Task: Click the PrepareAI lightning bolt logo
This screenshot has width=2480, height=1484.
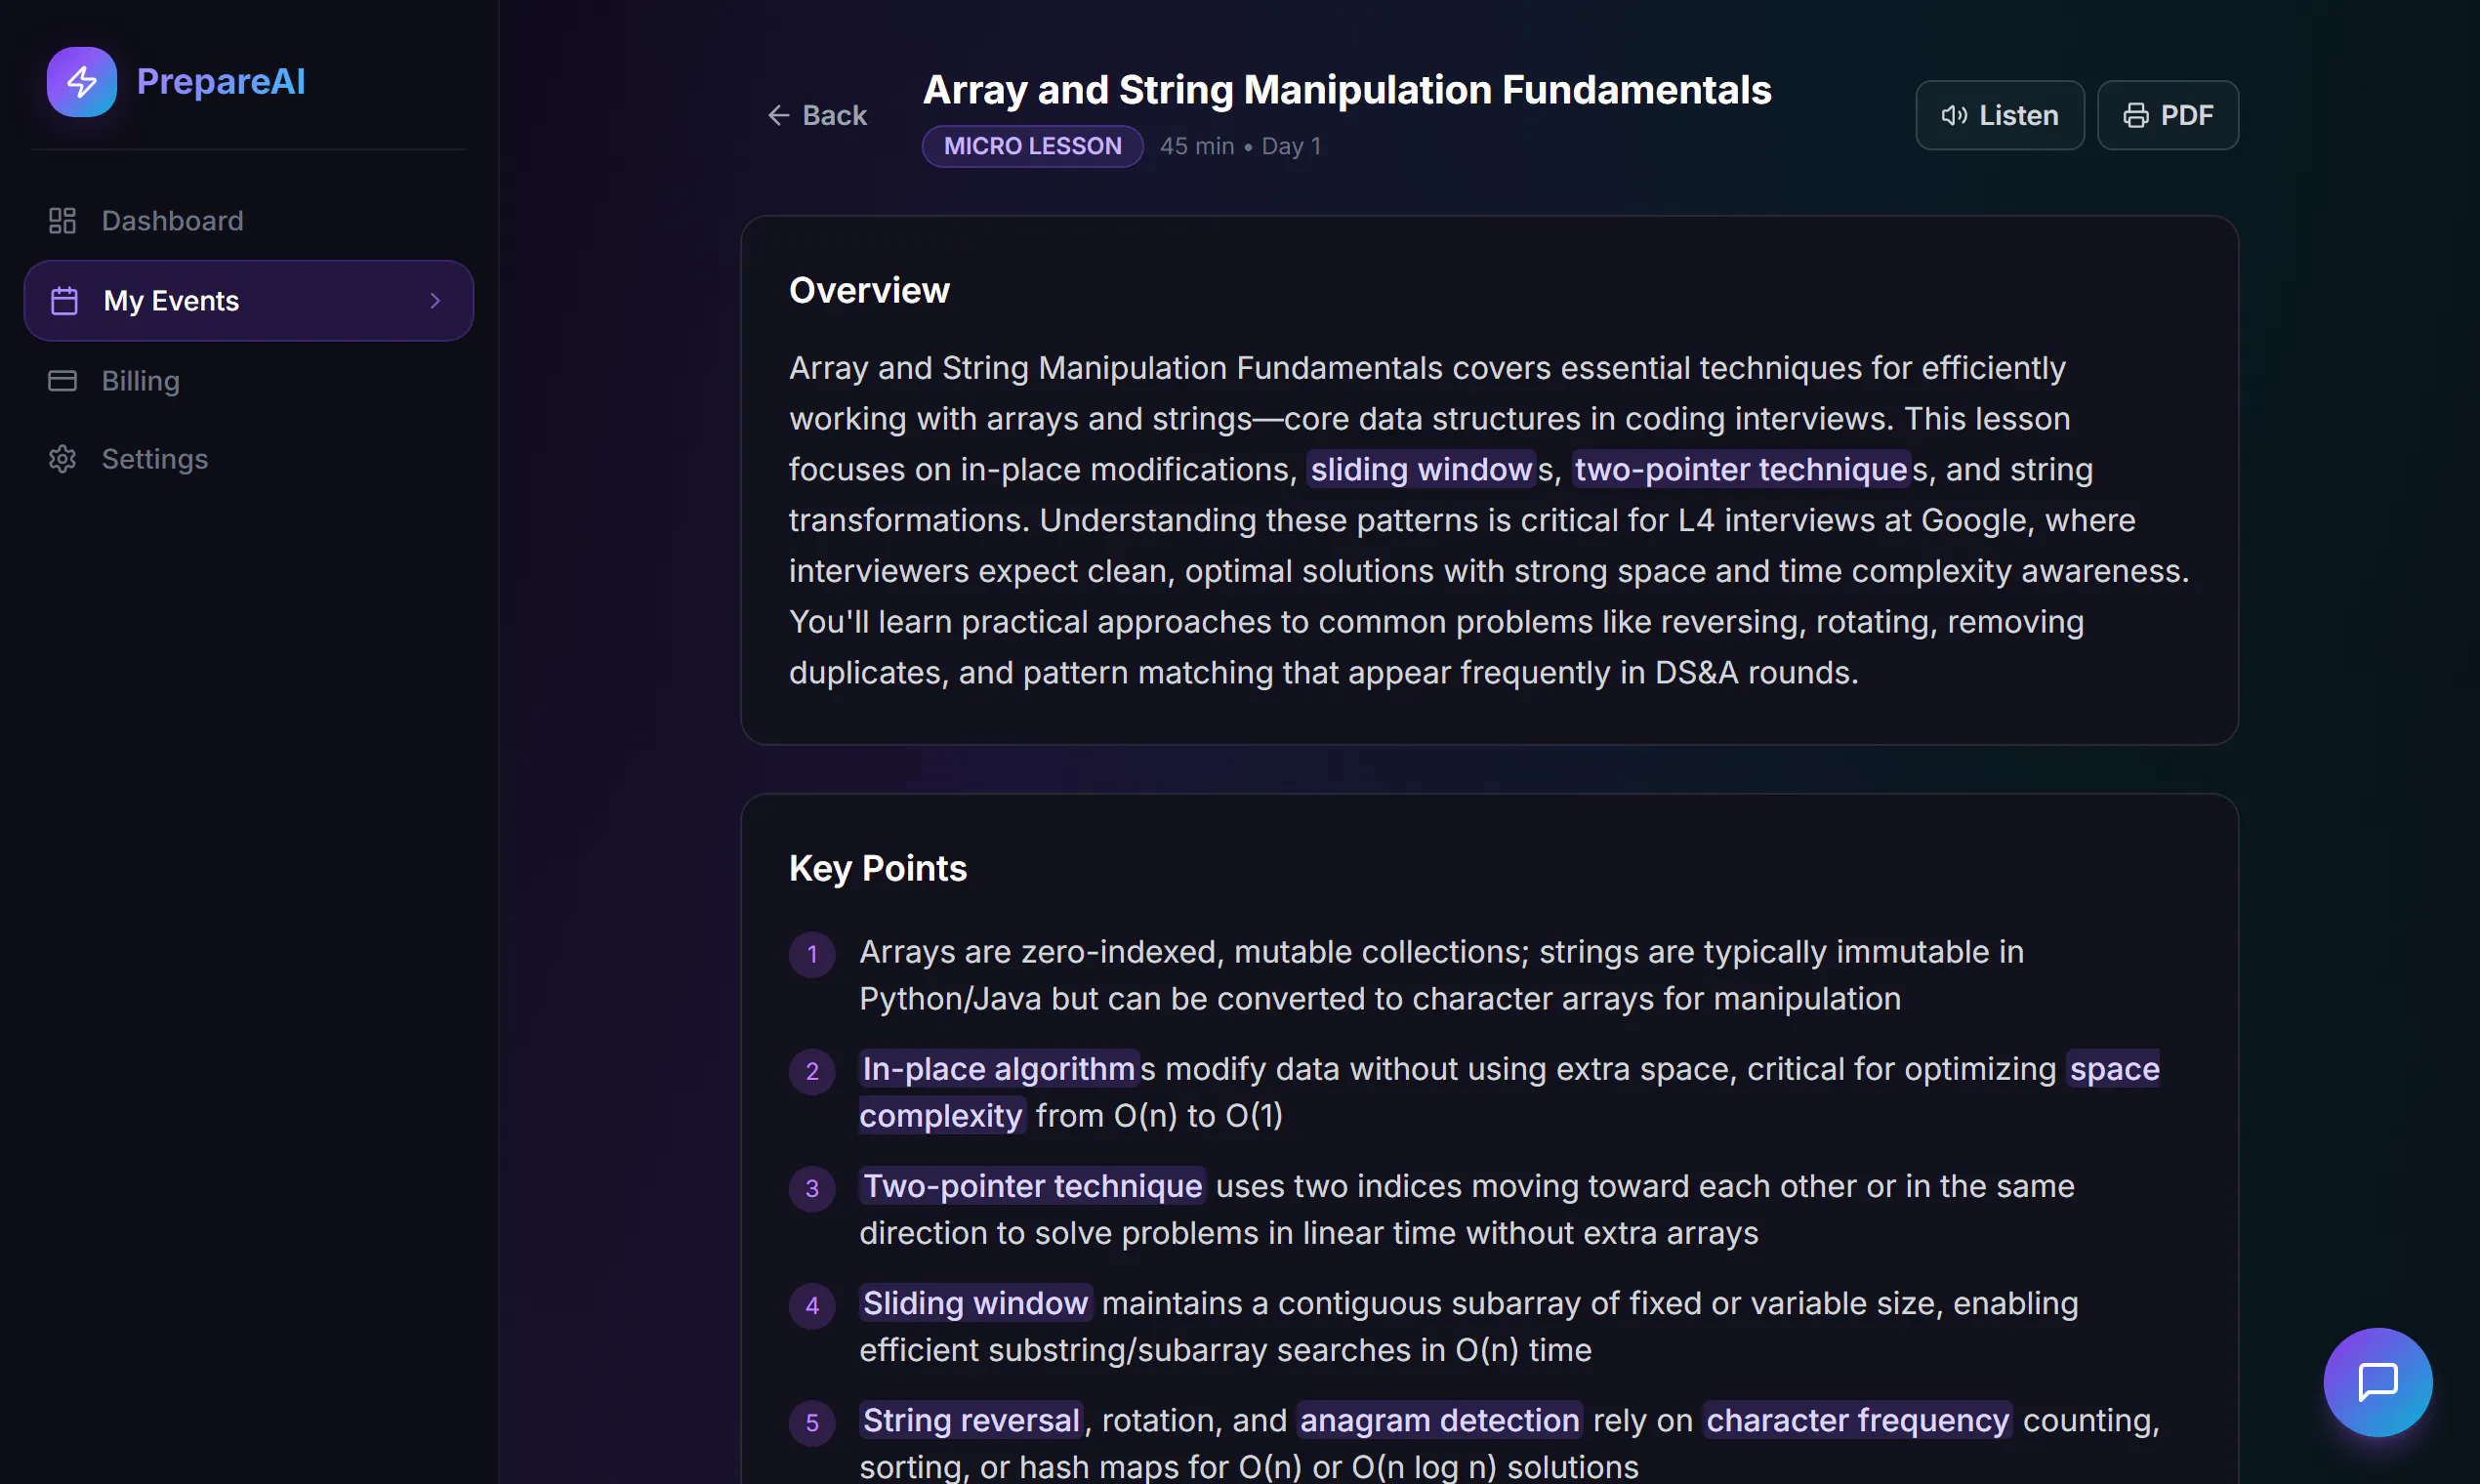Action: coord(81,82)
